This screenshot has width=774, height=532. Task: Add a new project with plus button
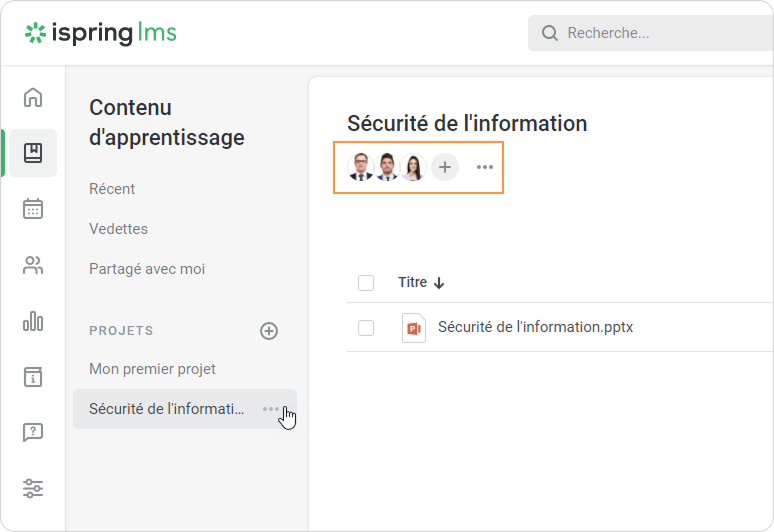269,331
